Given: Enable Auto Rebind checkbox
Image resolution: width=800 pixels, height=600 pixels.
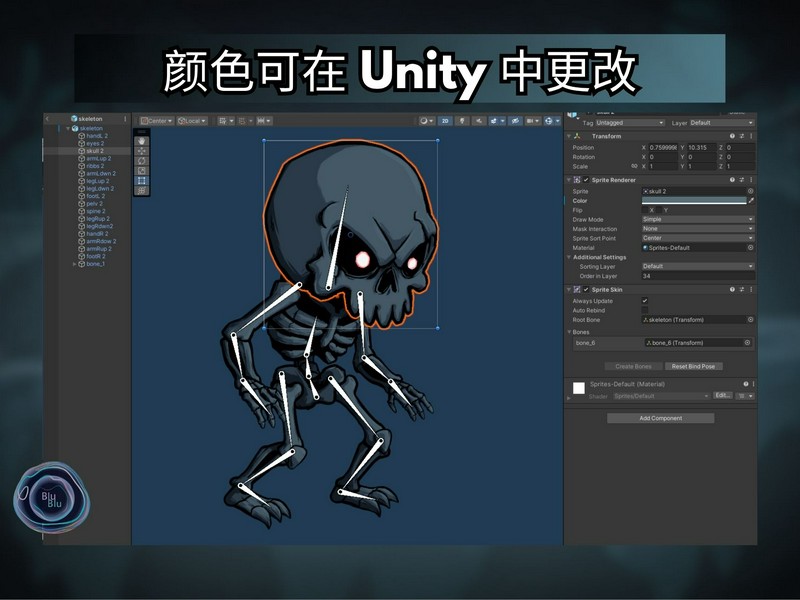Looking at the screenshot, I should tap(645, 310).
